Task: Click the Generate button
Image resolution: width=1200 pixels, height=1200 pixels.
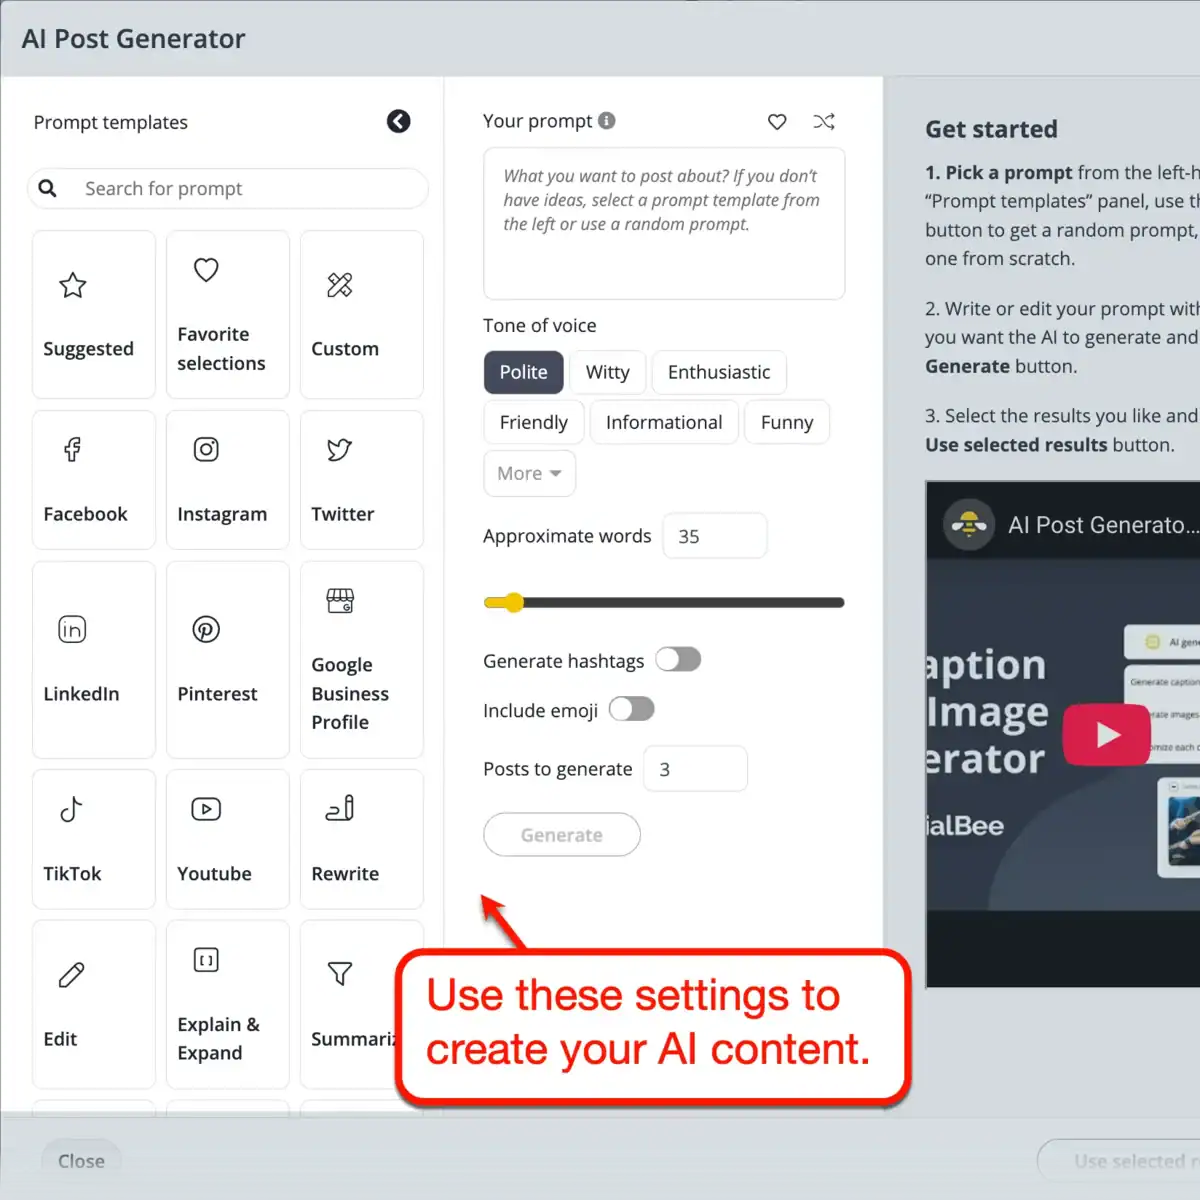Action: (x=561, y=834)
